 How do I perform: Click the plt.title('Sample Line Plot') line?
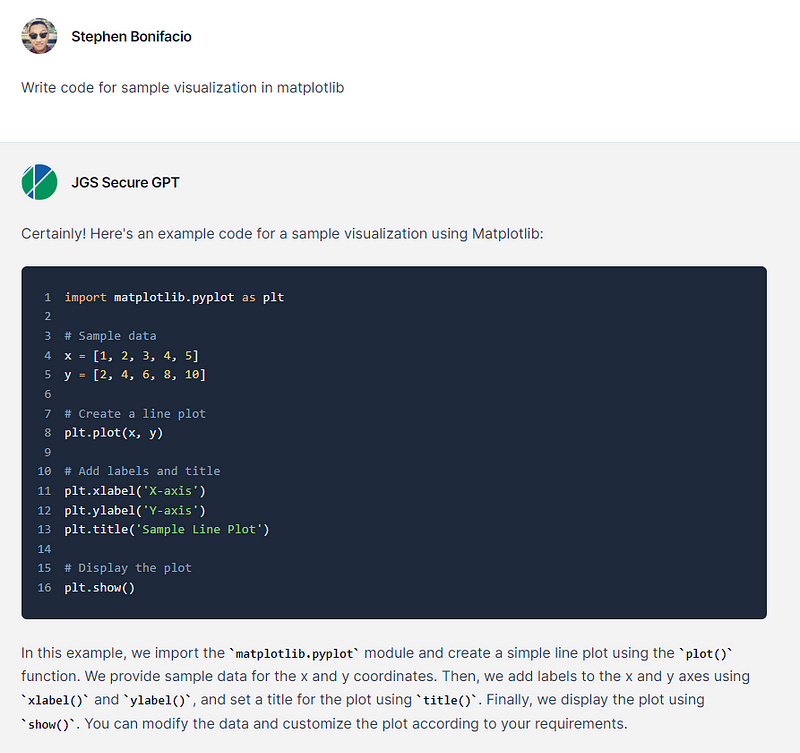pyautogui.click(x=167, y=530)
